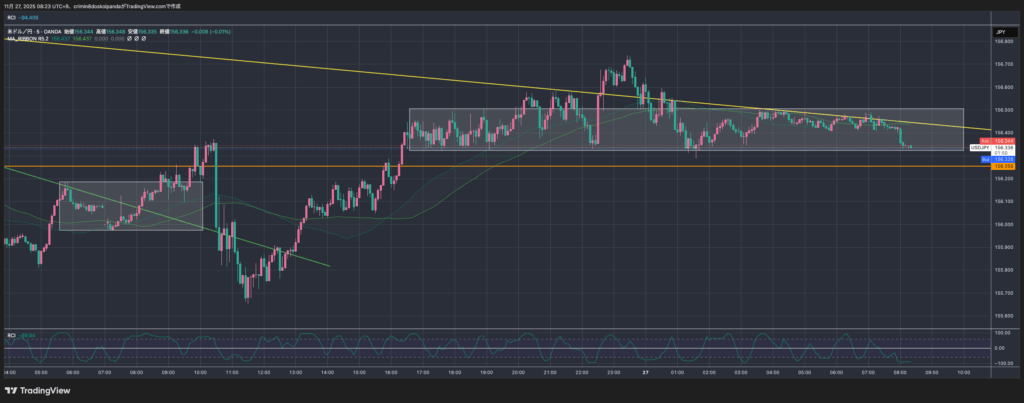Click the orange 156.255 price label
The image size is (1024, 403).
1003,166
